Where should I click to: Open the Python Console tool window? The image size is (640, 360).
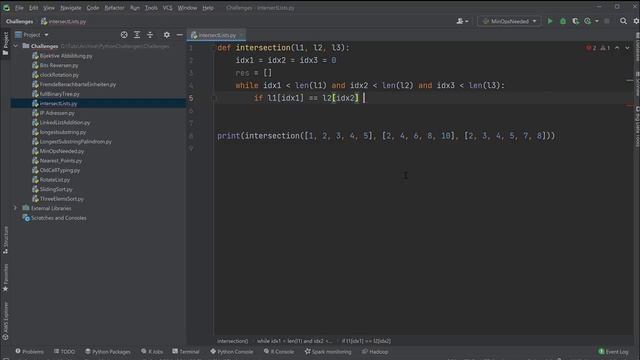pyautogui.click(x=231, y=351)
